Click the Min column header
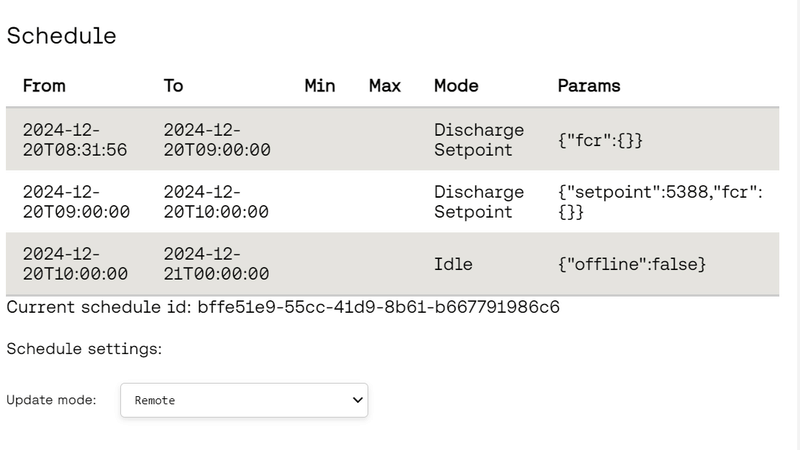Image resolution: width=800 pixels, height=450 pixels. click(x=319, y=86)
